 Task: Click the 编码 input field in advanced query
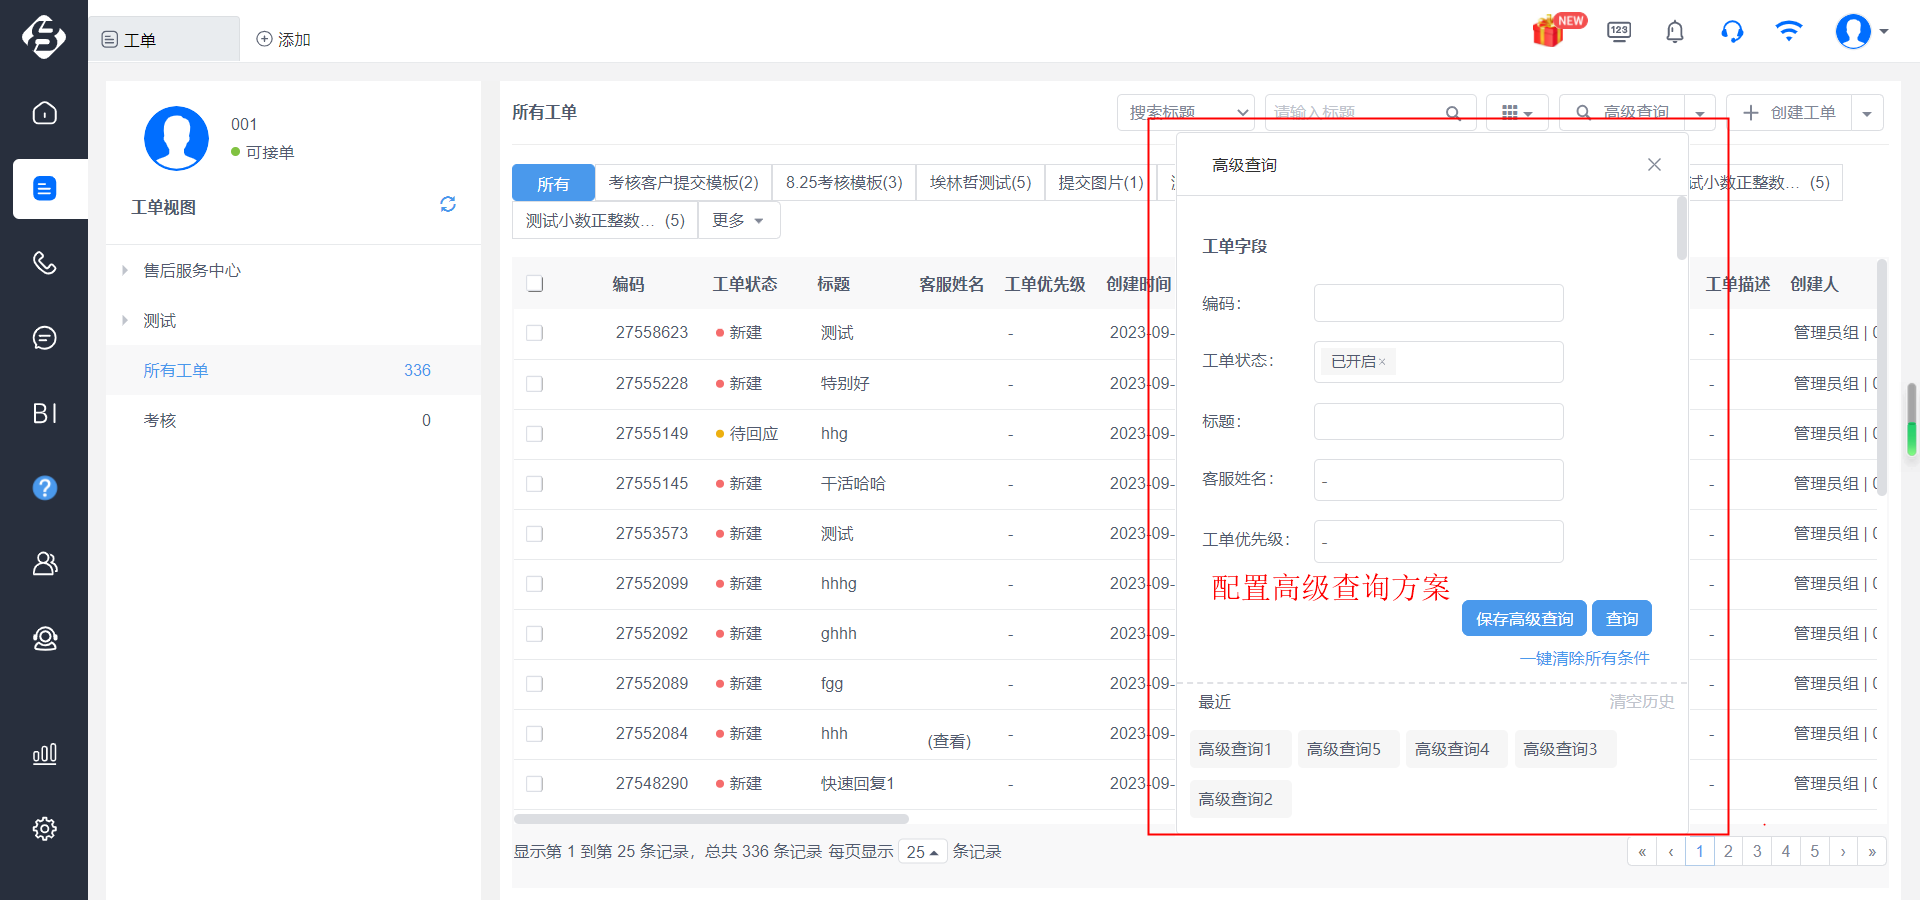pyautogui.click(x=1438, y=303)
